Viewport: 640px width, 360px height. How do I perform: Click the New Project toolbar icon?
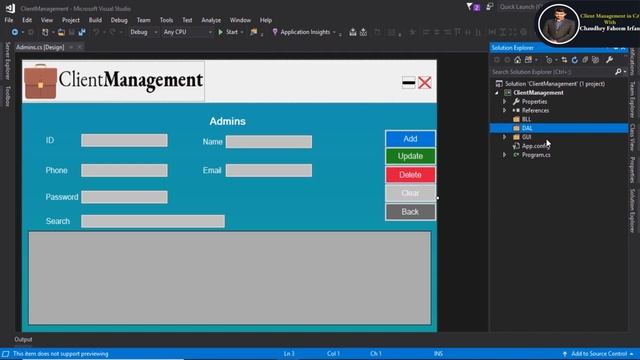[45, 32]
